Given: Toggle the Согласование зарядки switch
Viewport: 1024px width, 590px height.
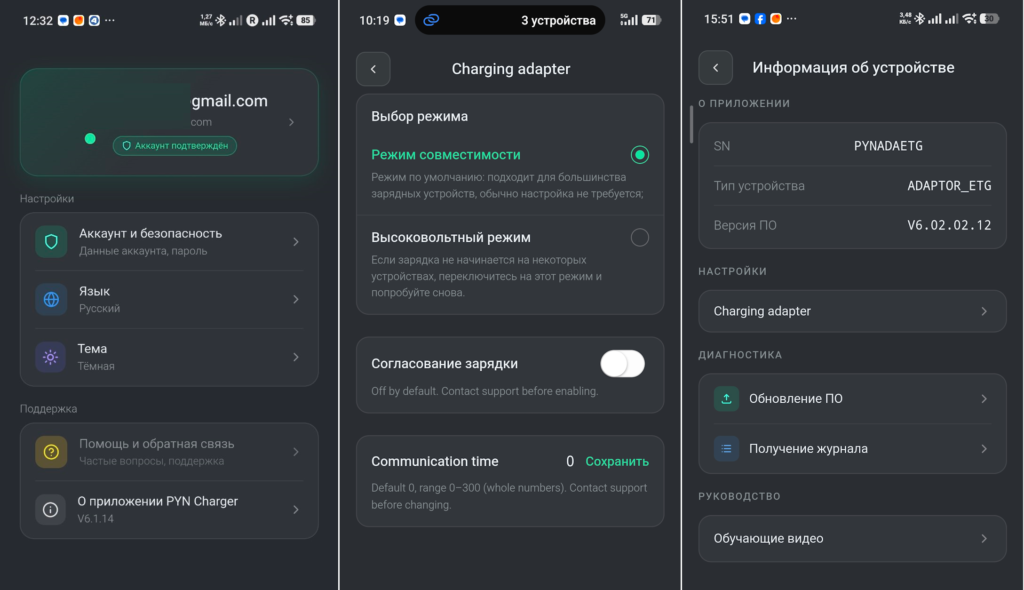Looking at the screenshot, I should pos(622,364).
